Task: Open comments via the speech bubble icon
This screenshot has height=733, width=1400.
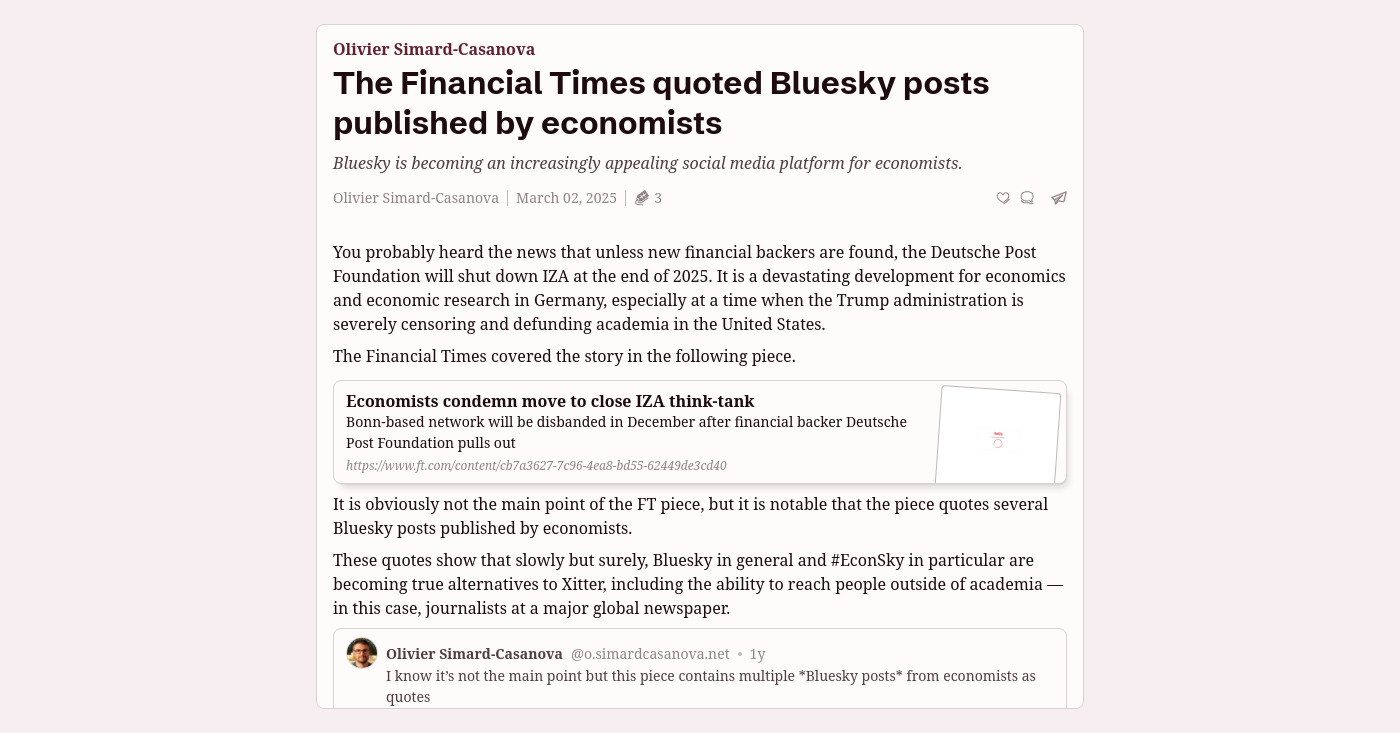Action: point(1027,198)
